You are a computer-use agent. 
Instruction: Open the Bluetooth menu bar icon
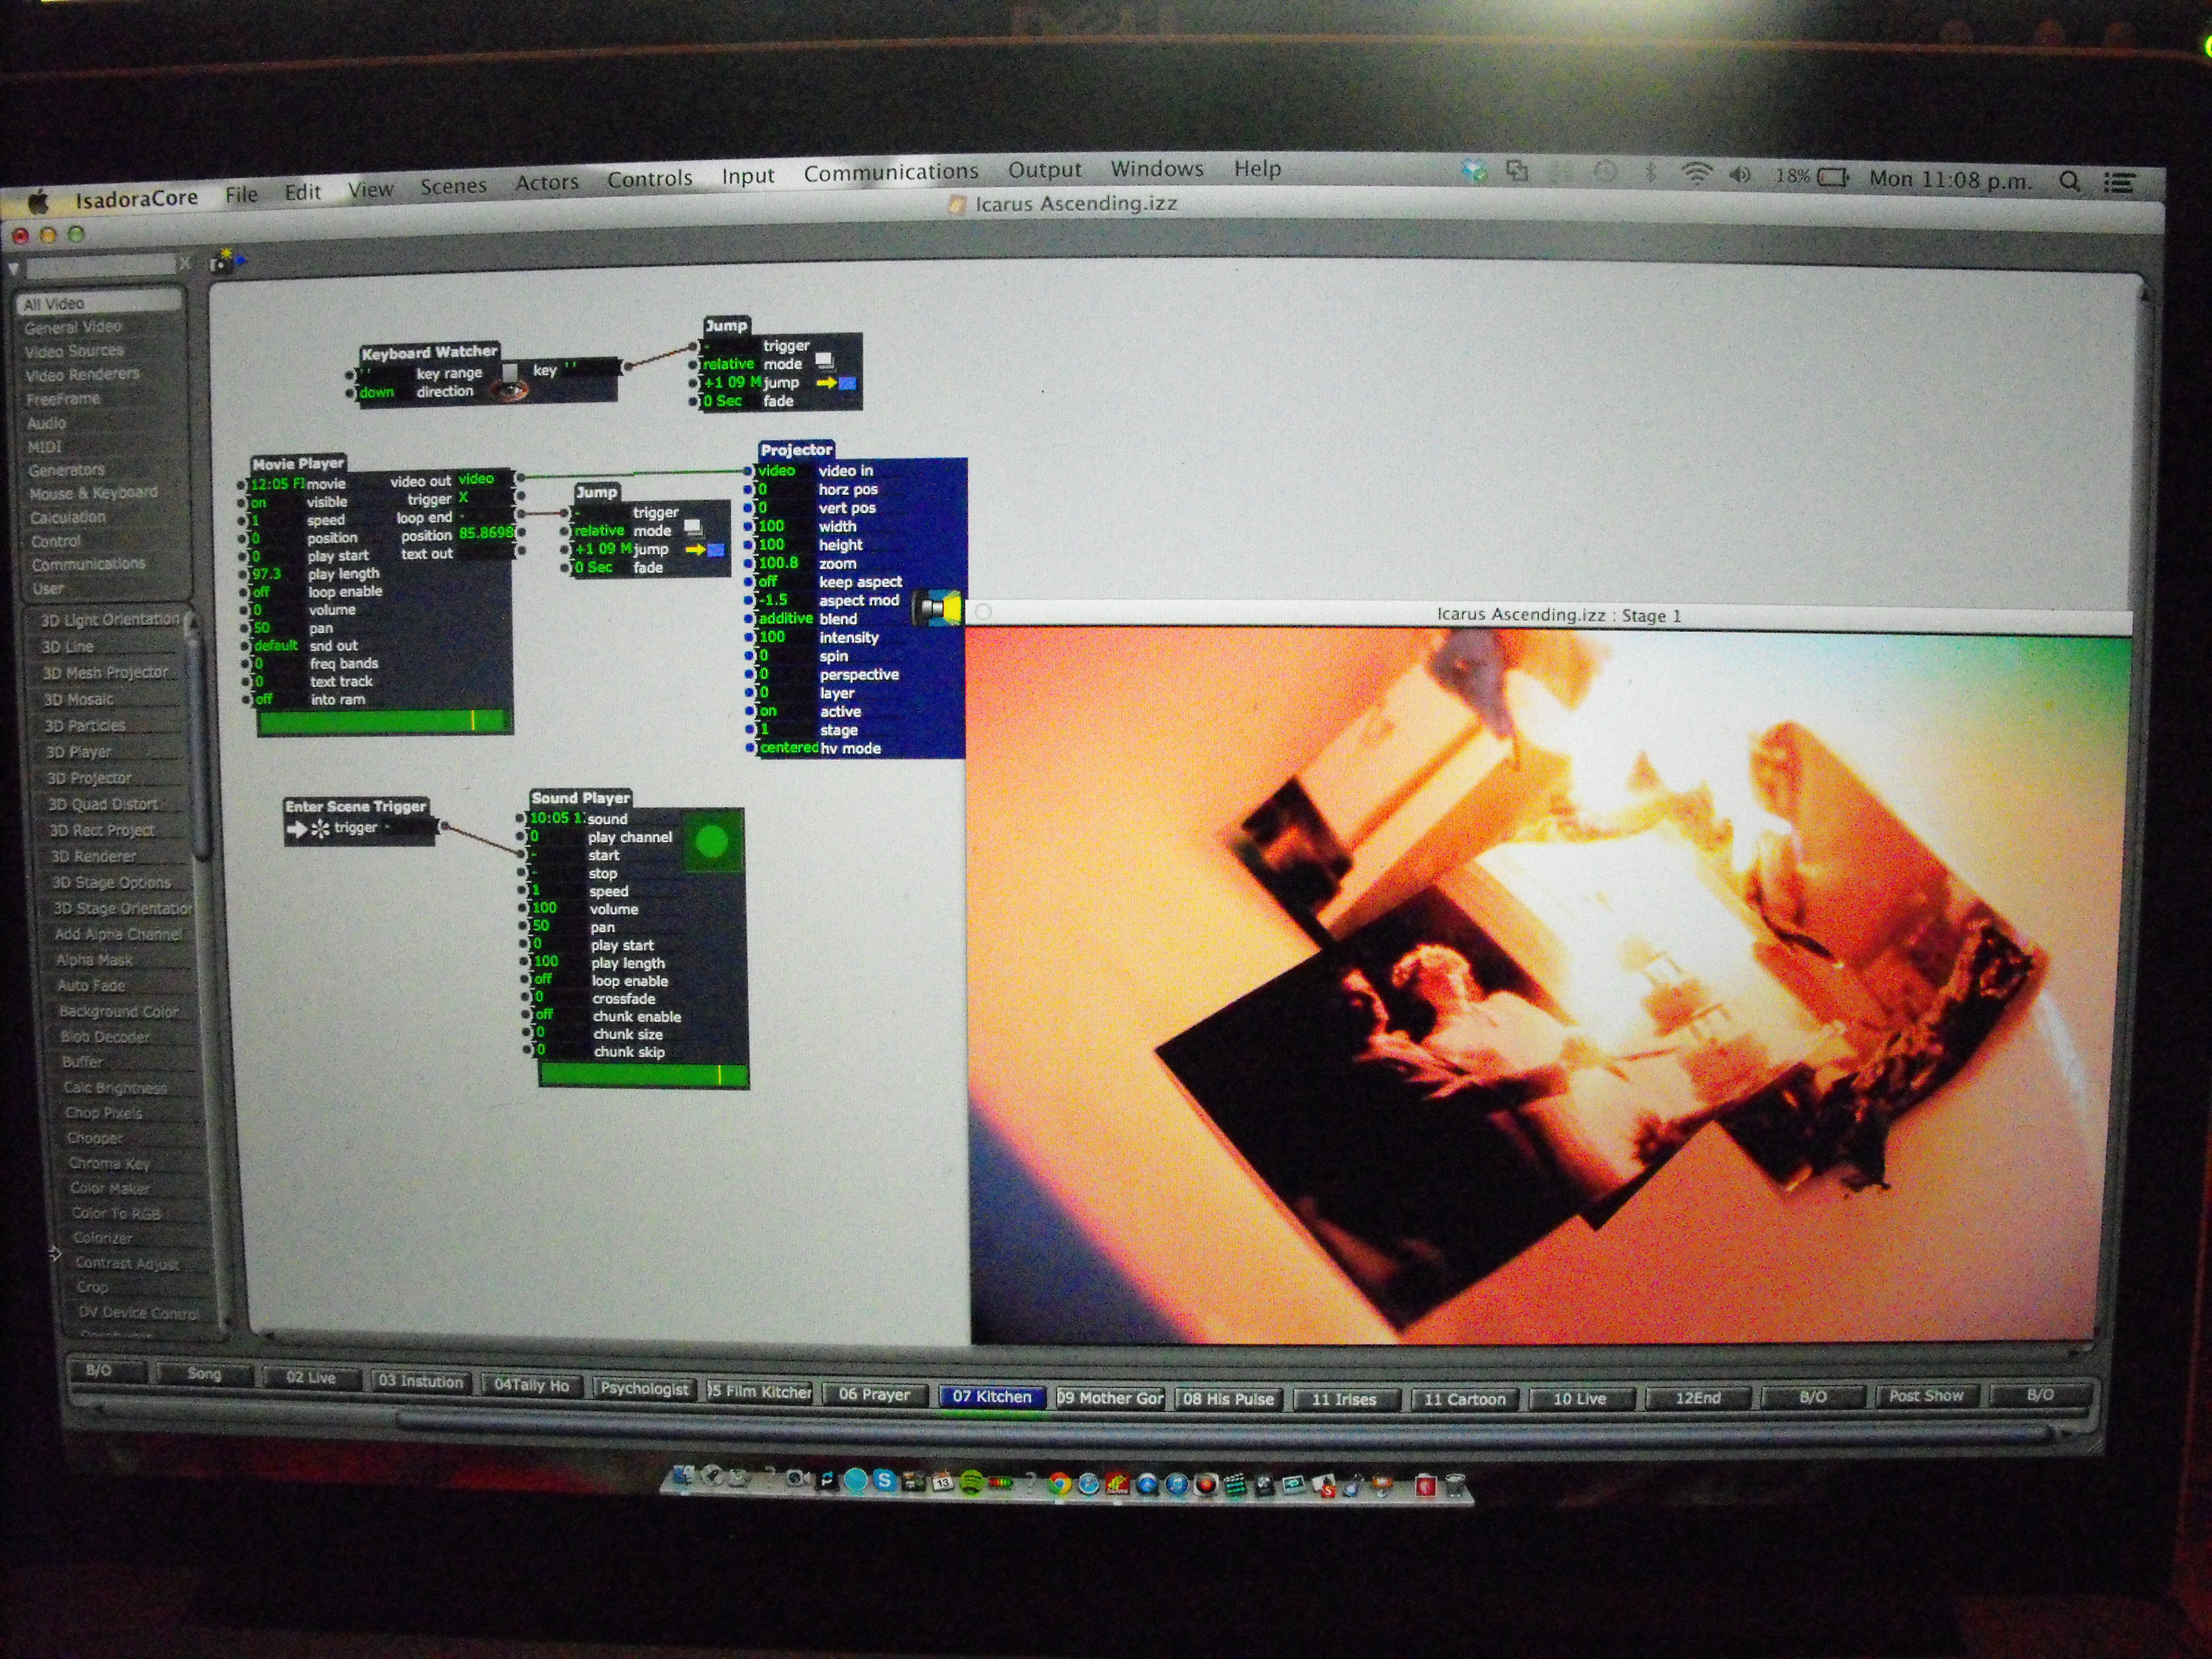pos(1651,173)
